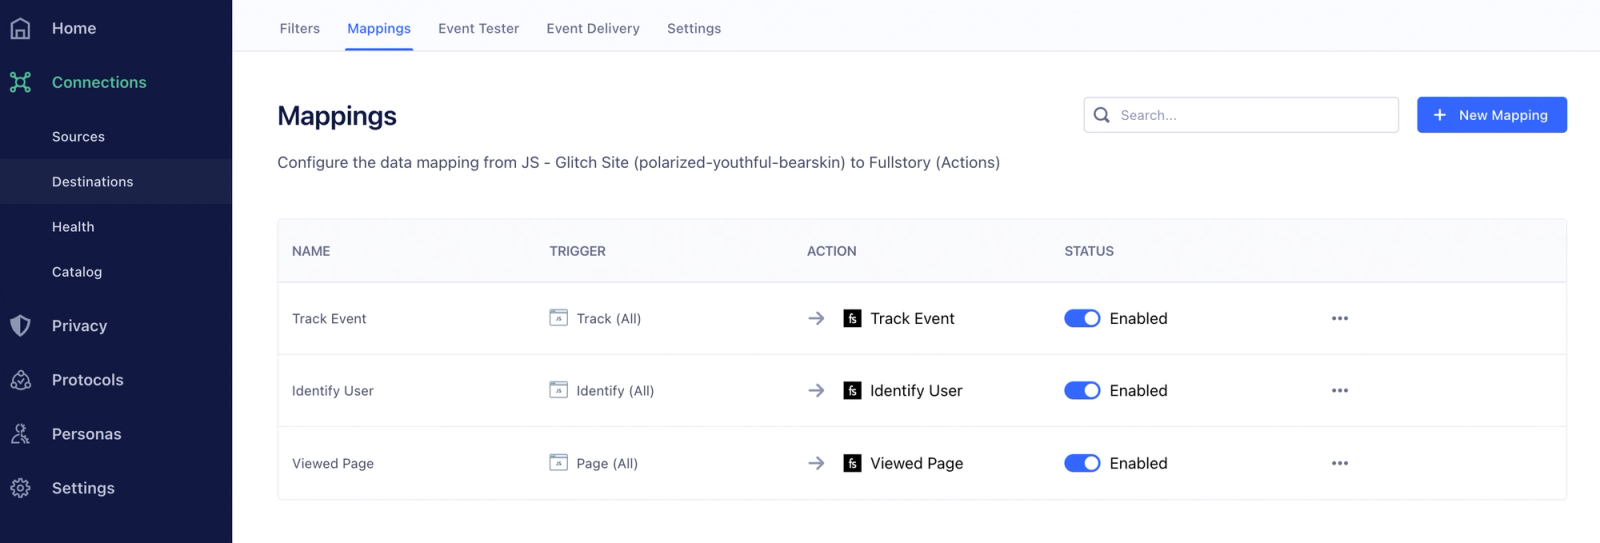Click the arrow icon in Identify User row
Viewport: 1600px width, 543px height.
click(x=816, y=390)
